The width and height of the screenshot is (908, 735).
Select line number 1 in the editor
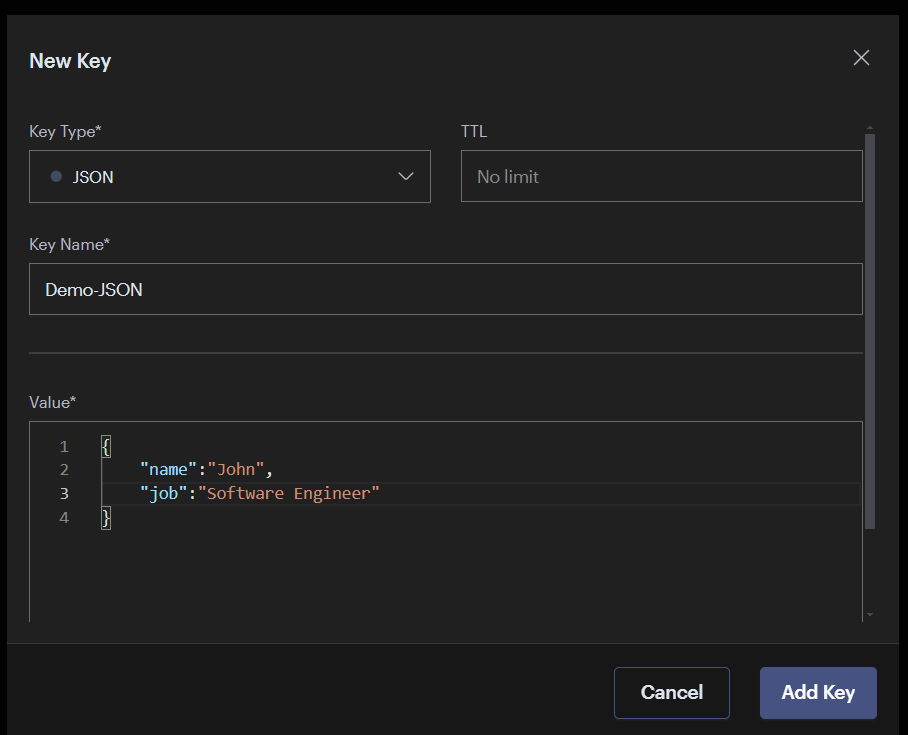click(x=63, y=446)
